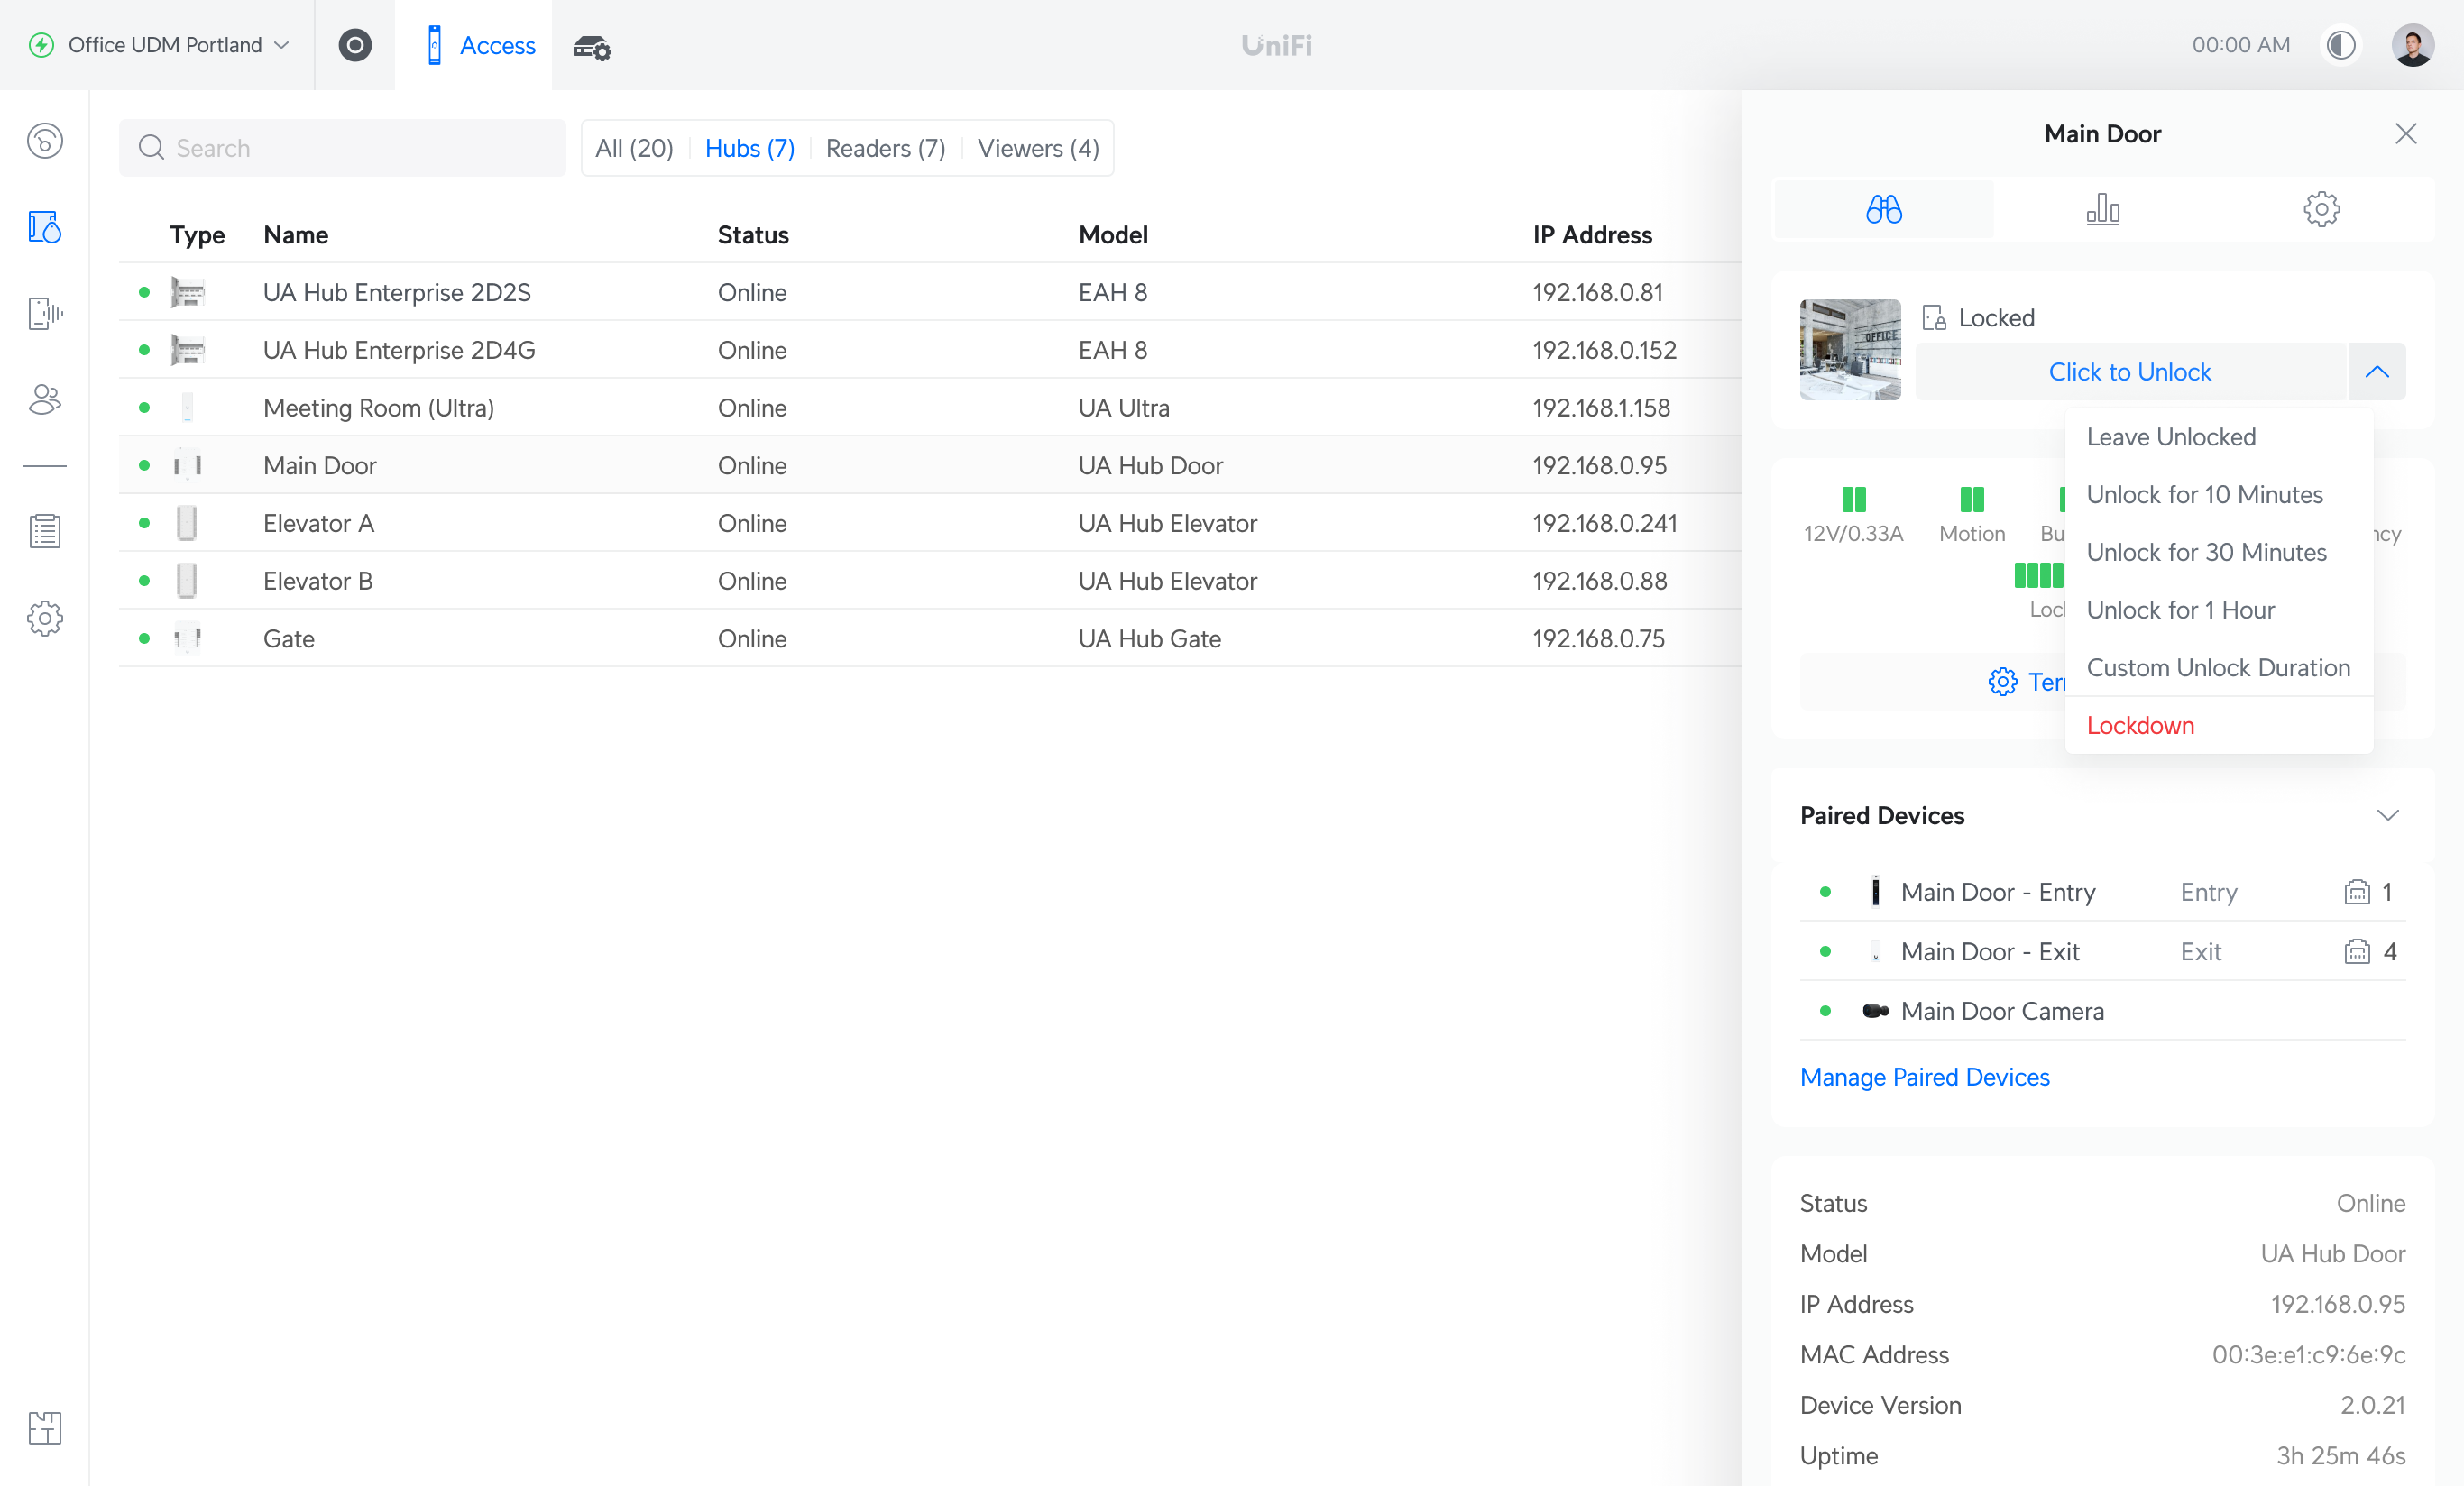Select the UA Hub Enterprise 2D2S row
This screenshot has height=1486, width=2464.
pyautogui.click(x=930, y=292)
